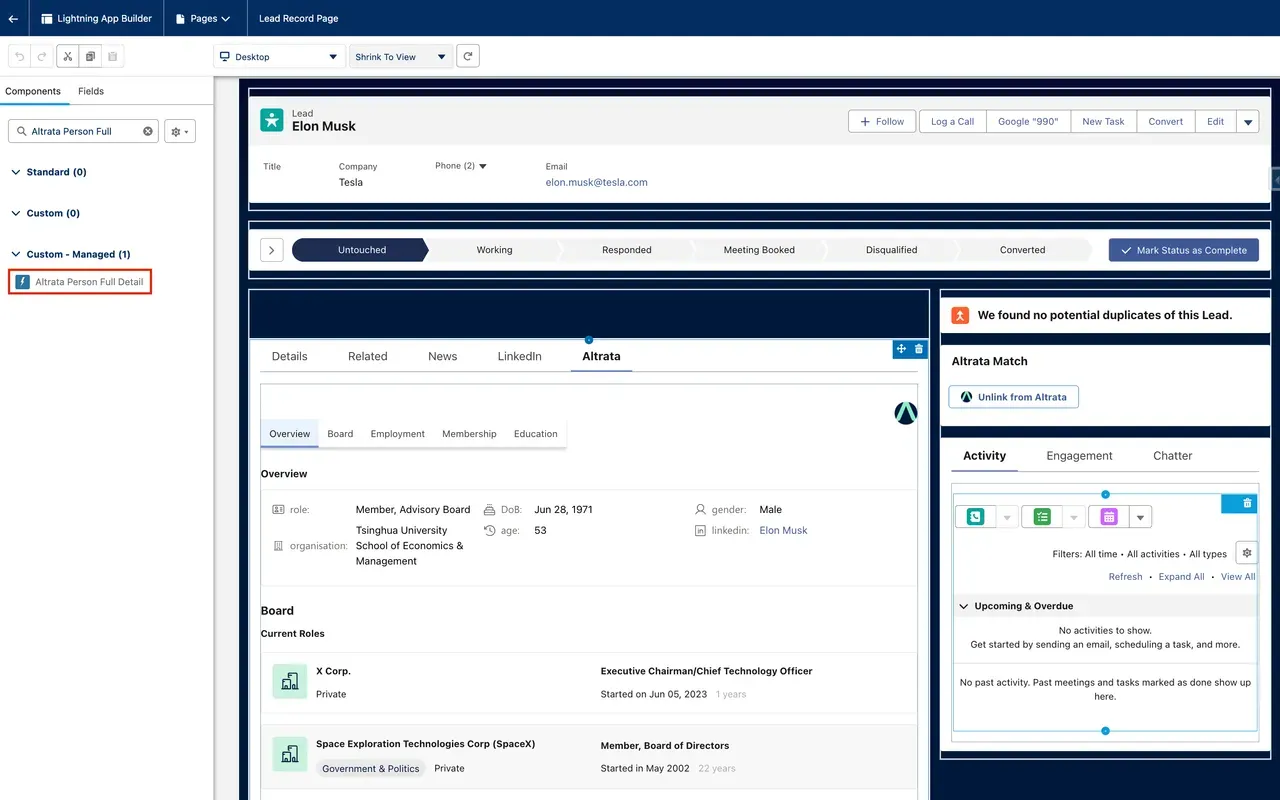Open the Altrata tab

pyautogui.click(x=601, y=356)
